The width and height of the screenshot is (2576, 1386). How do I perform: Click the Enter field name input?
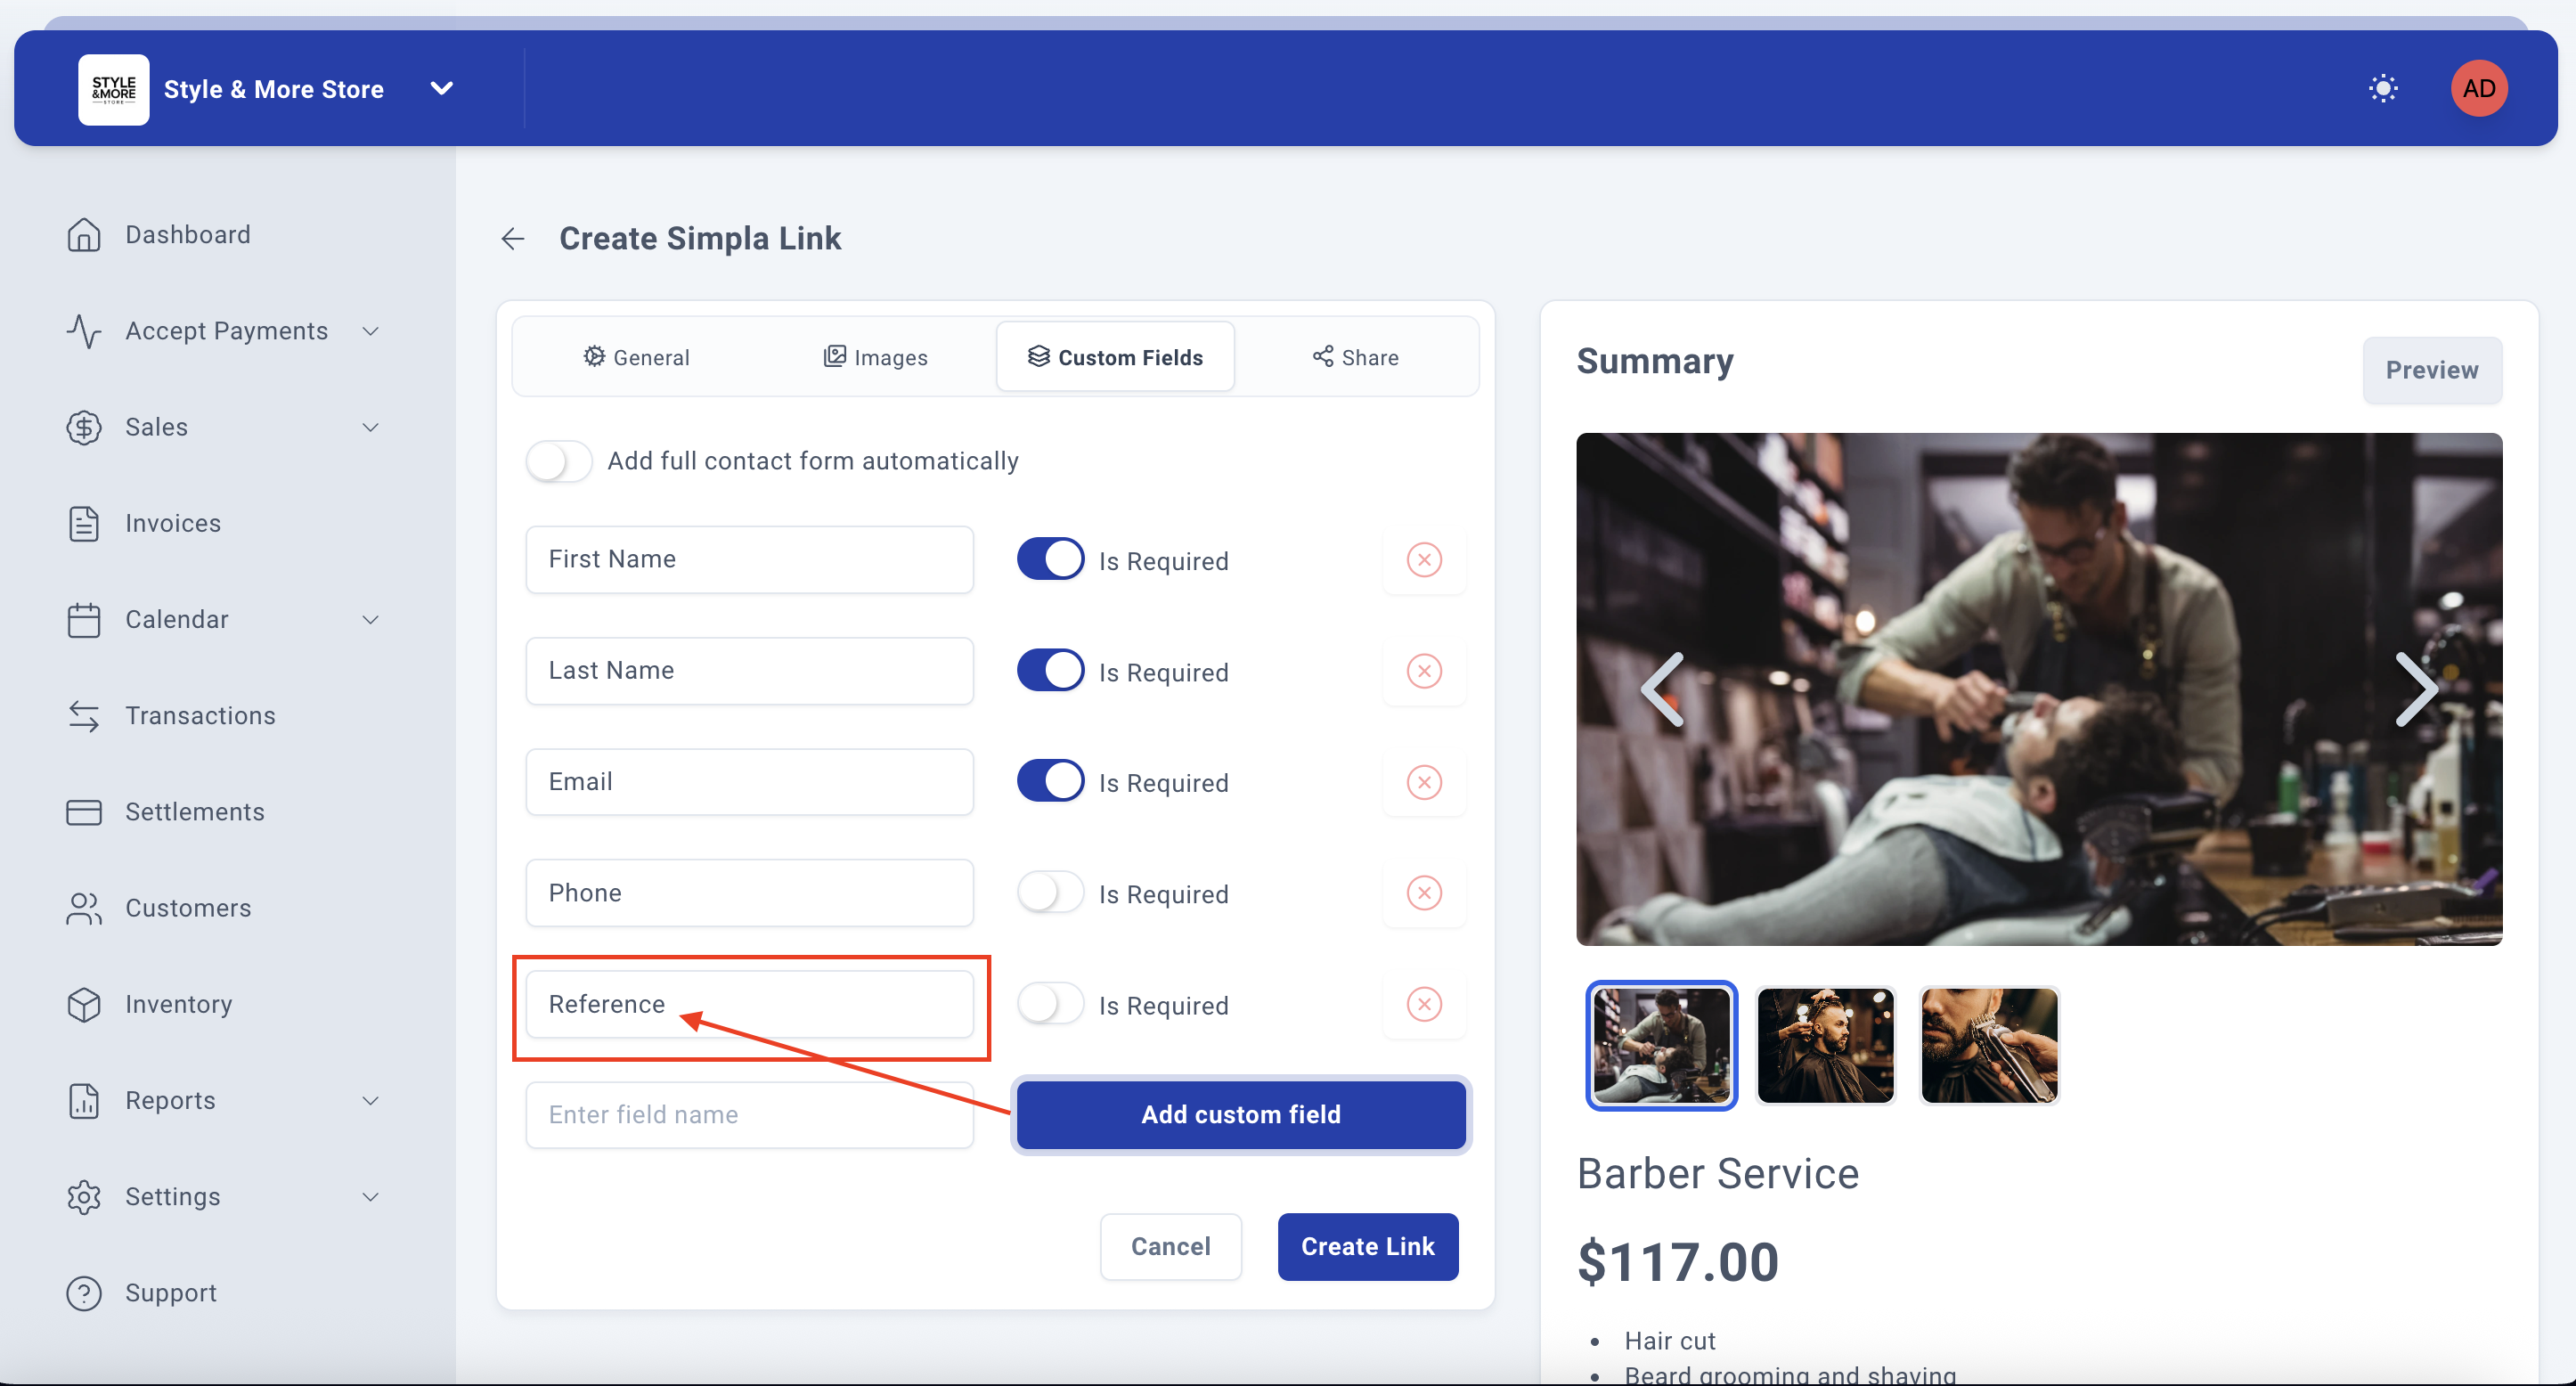coord(749,1114)
